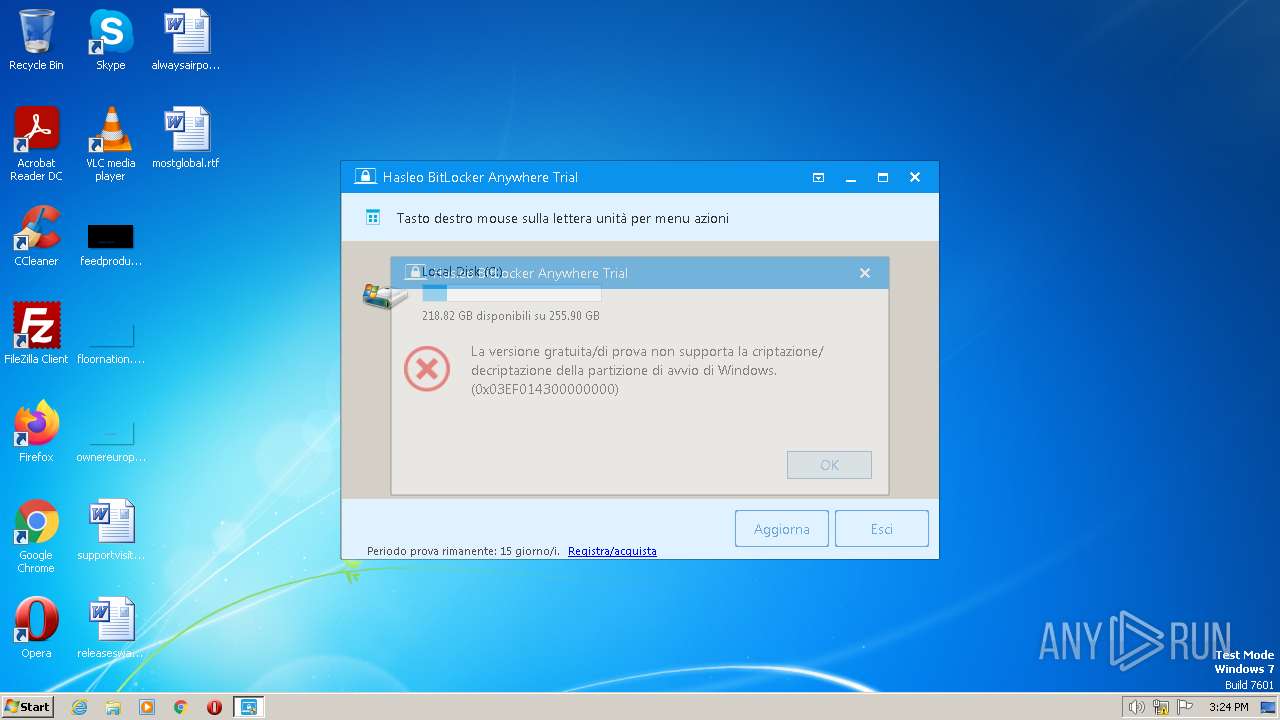Click the Show desktop button
The height and width of the screenshot is (720, 1280).
[x=1269, y=707]
